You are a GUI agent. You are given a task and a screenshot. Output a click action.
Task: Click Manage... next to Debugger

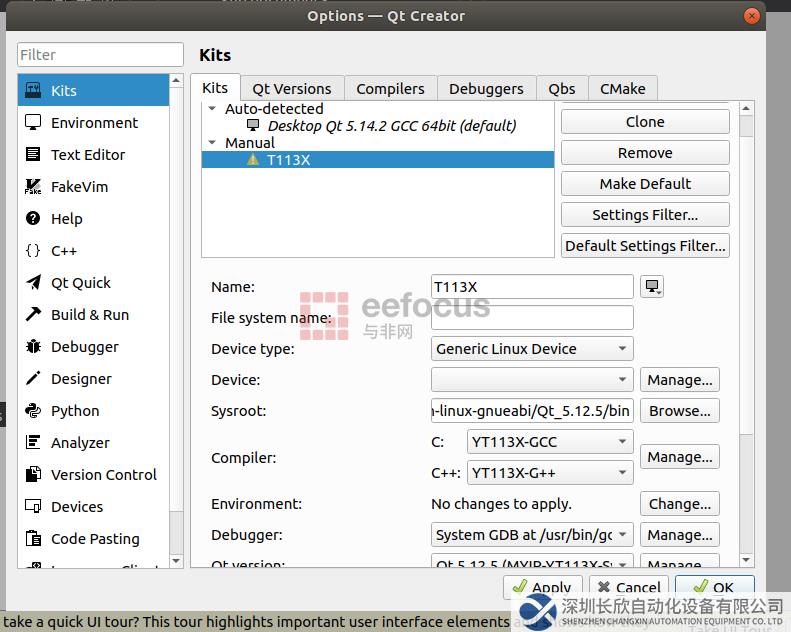pos(680,535)
